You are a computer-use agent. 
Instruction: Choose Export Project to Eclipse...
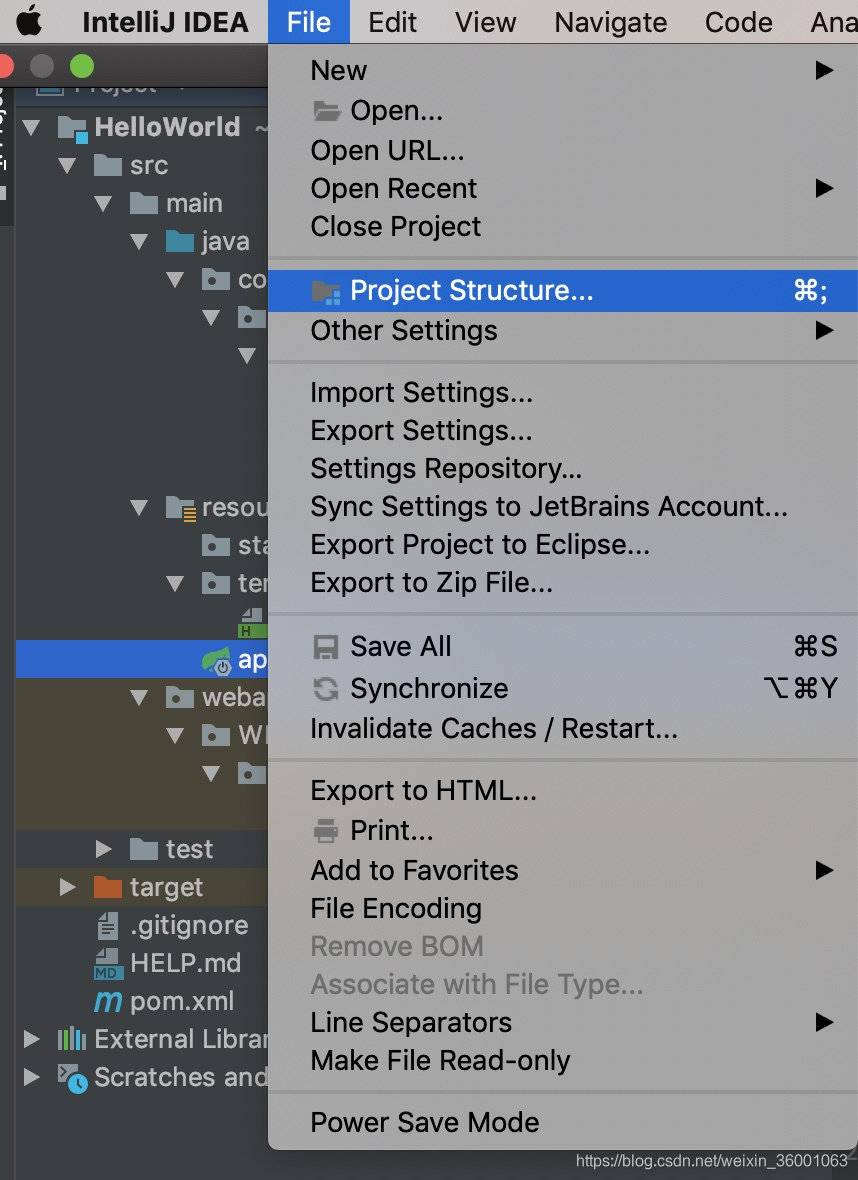point(563,544)
